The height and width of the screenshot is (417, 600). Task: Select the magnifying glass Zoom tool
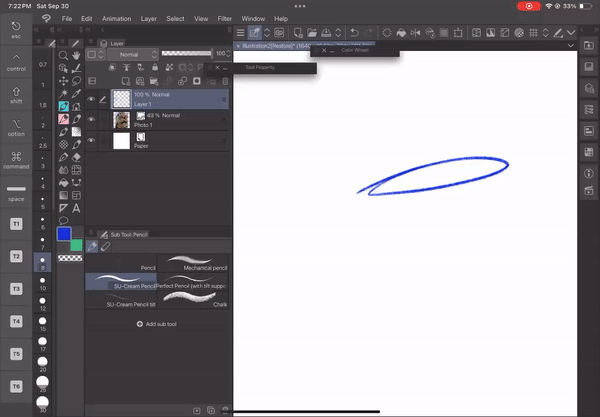pos(63,55)
